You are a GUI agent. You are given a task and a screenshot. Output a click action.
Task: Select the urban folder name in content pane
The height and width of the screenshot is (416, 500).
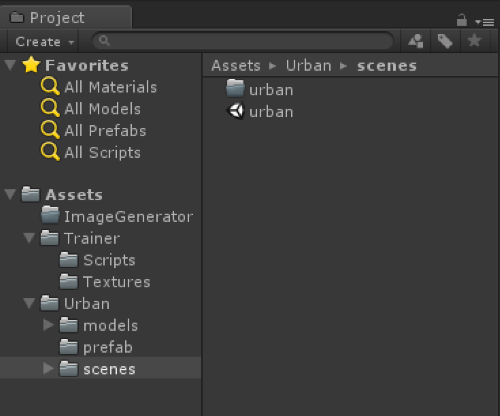271,90
